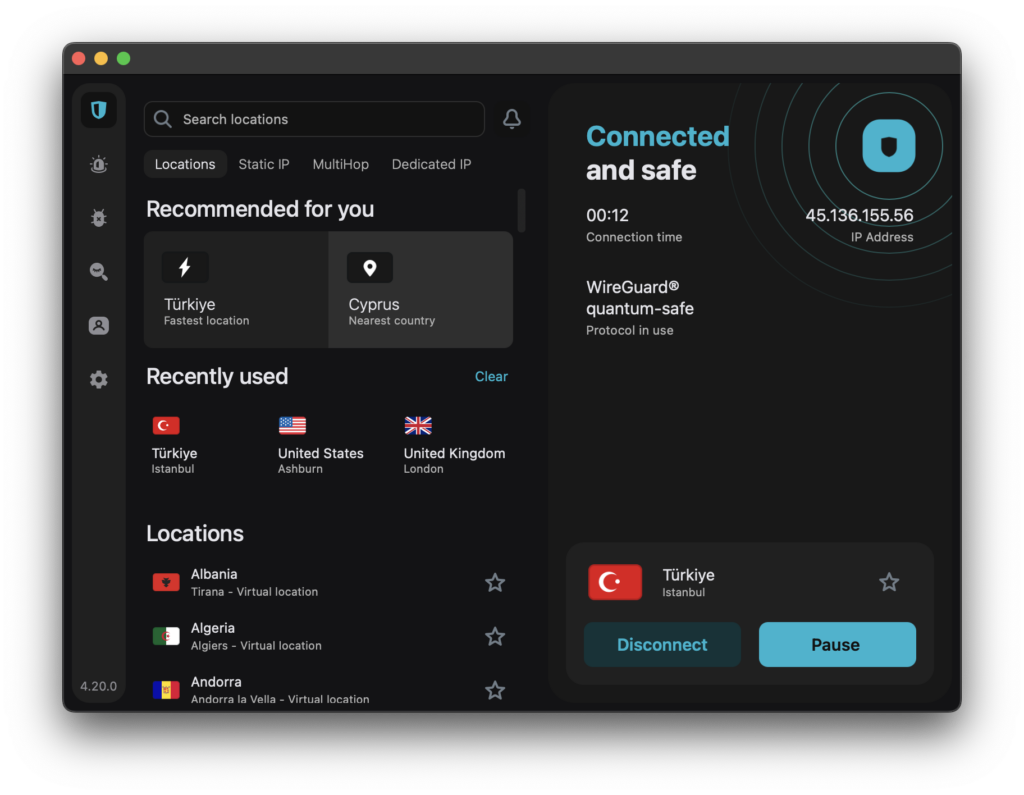1024x795 pixels.
Task: Click the 4.20.0 version number
Action: (99, 686)
